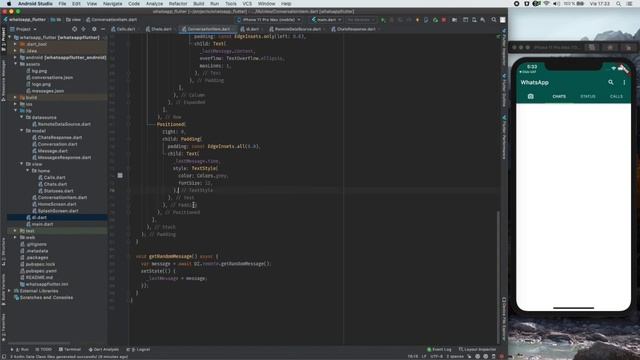Image resolution: width=640 pixels, height=360 pixels.
Task: Open Terminal tool window button
Action: coord(70,349)
